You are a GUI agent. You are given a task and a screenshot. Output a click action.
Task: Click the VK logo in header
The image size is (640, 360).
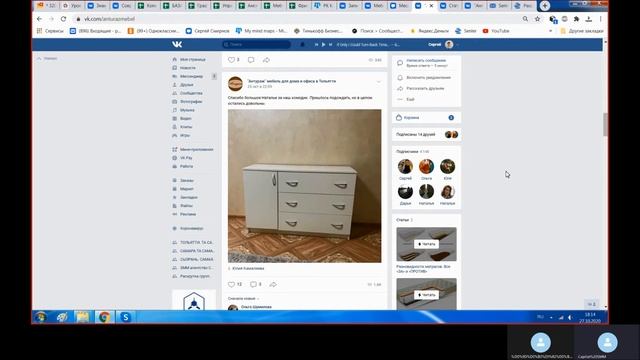click(177, 44)
